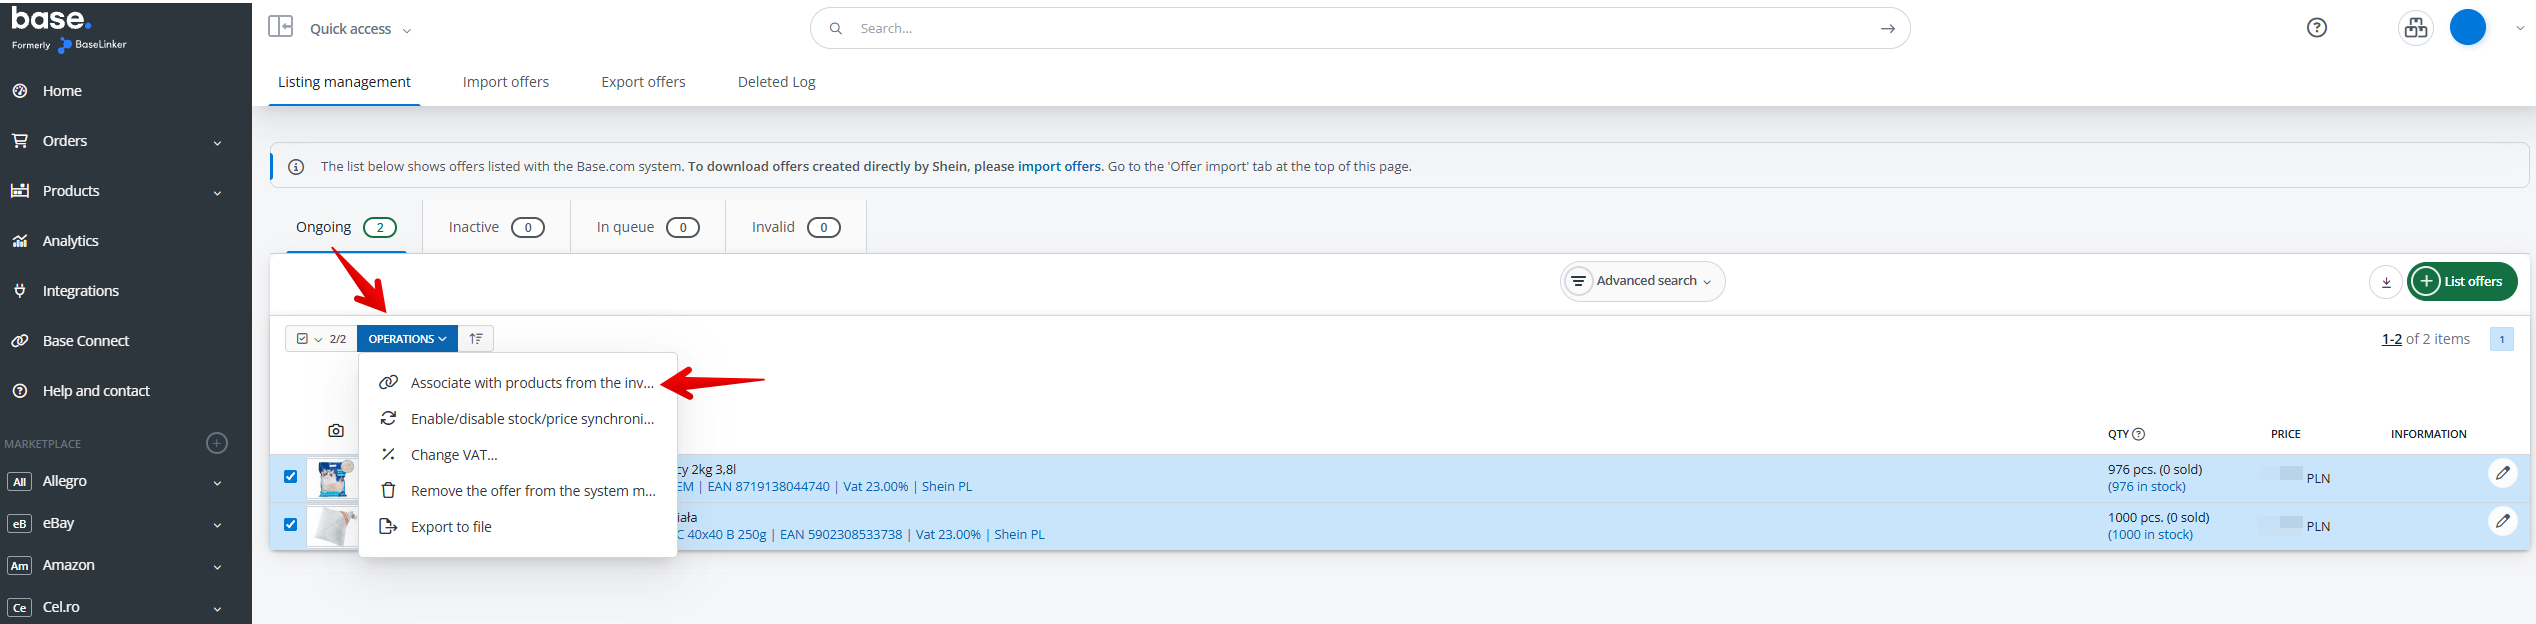
Task: Click the sidebar collapse panel icon
Action: click(280, 27)
